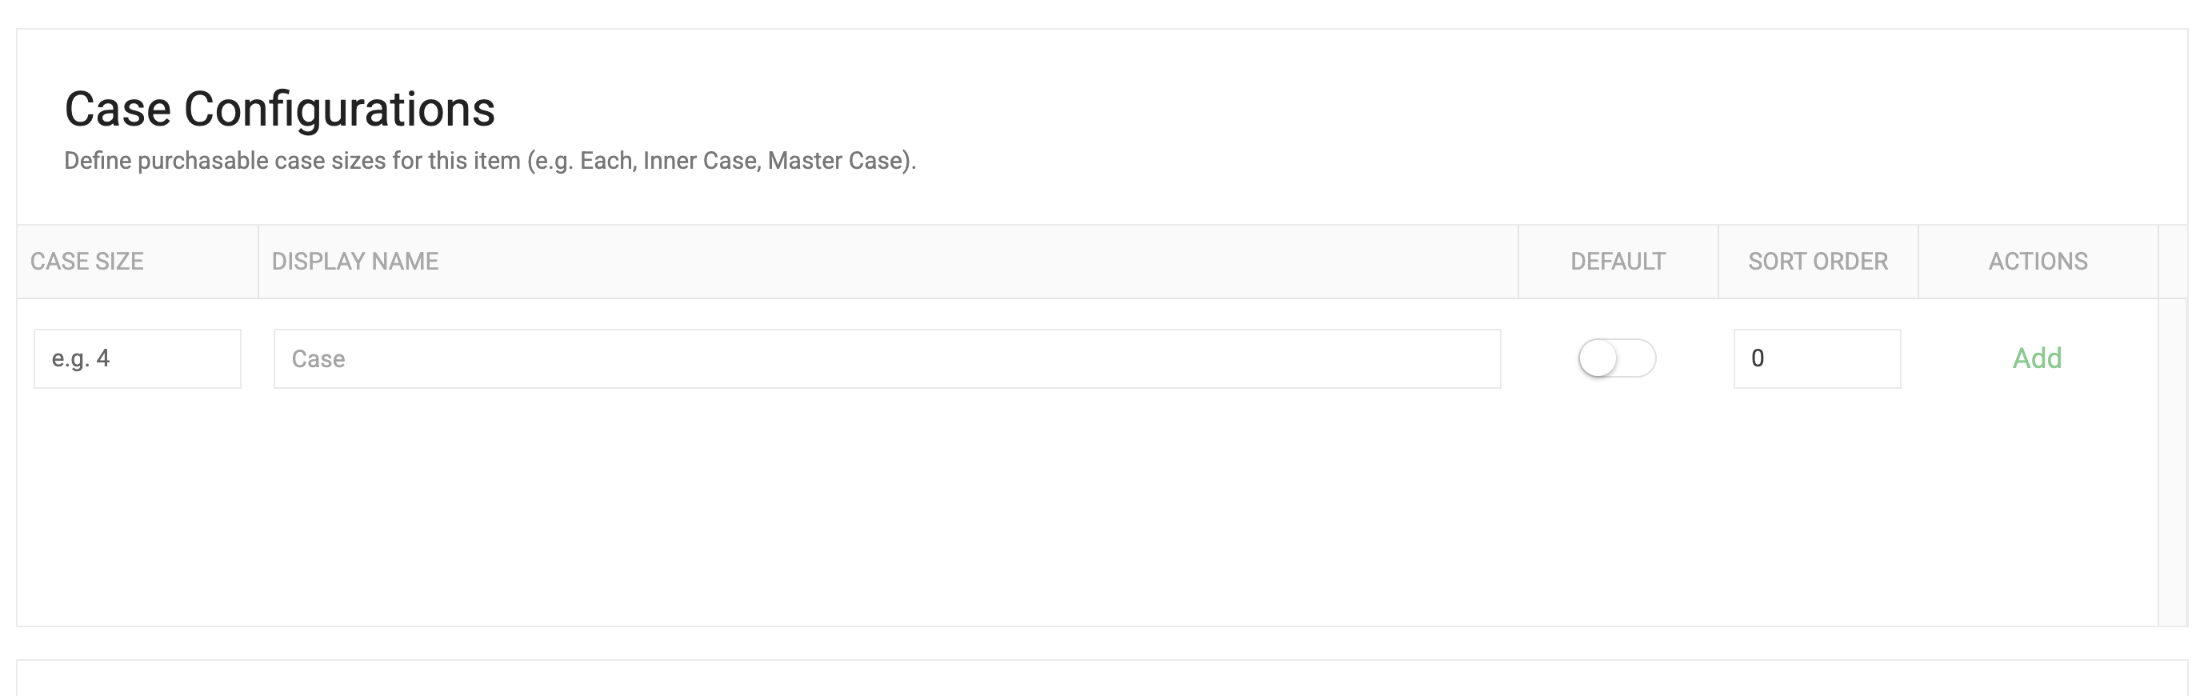Click the blank header cell right of ACTIONS
This screenshot has height=696, width=2210.
(x=2173, y=261)
